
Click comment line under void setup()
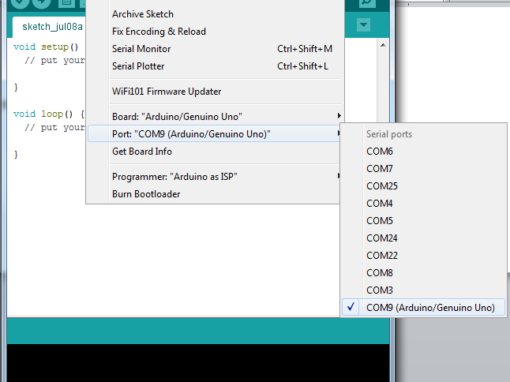pos(55,61)
